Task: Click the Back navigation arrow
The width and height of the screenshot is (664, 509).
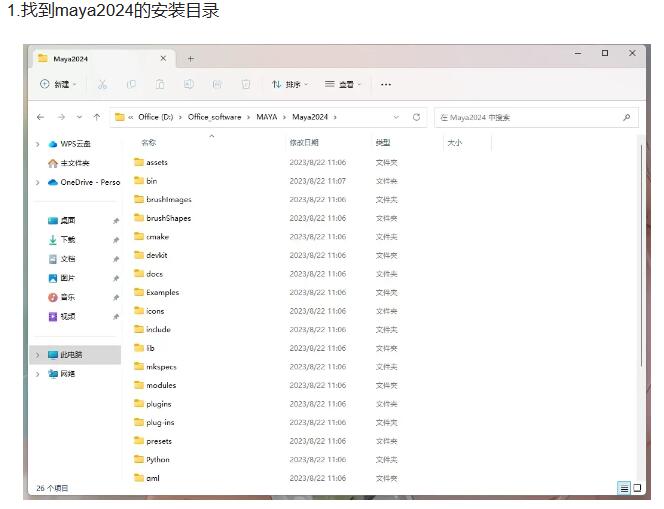Action: tap(41, 117)
